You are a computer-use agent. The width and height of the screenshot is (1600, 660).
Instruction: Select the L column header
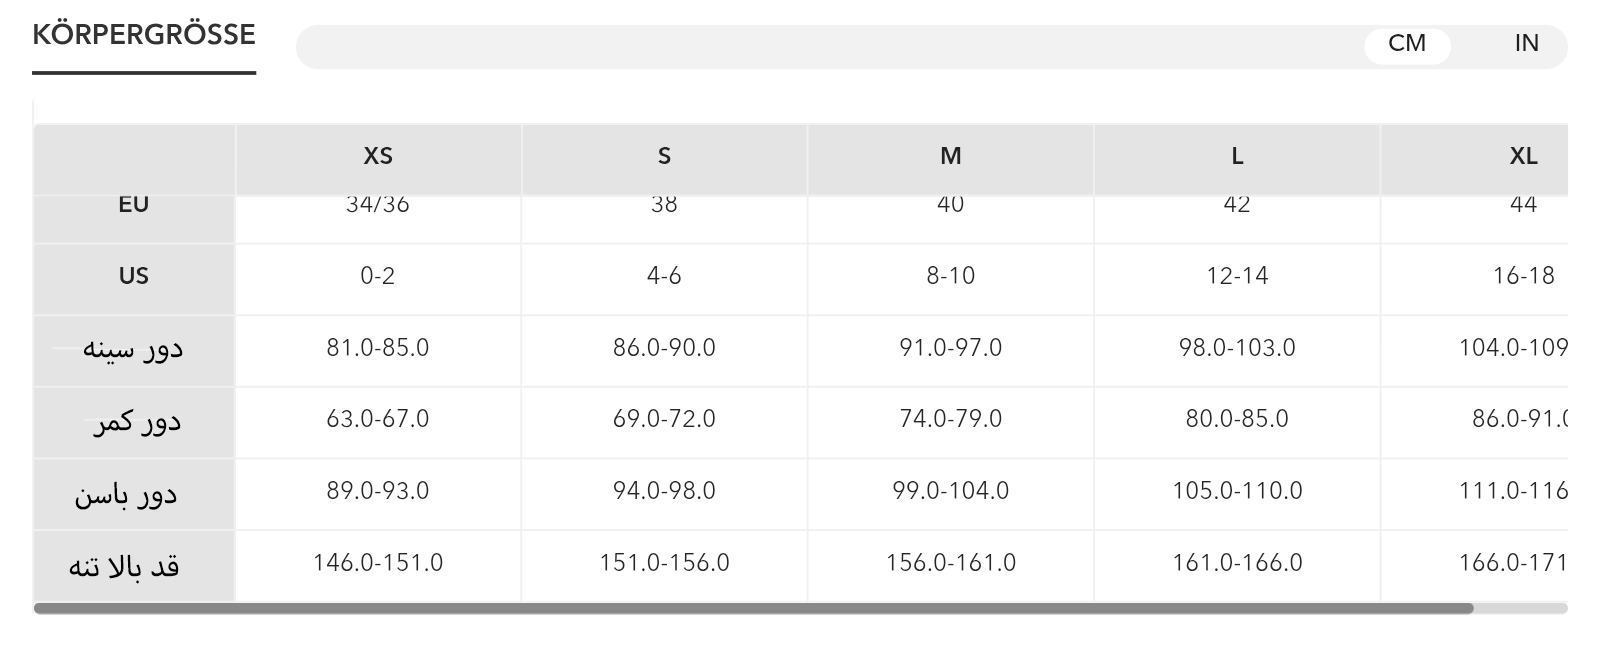click(1237, 156)
